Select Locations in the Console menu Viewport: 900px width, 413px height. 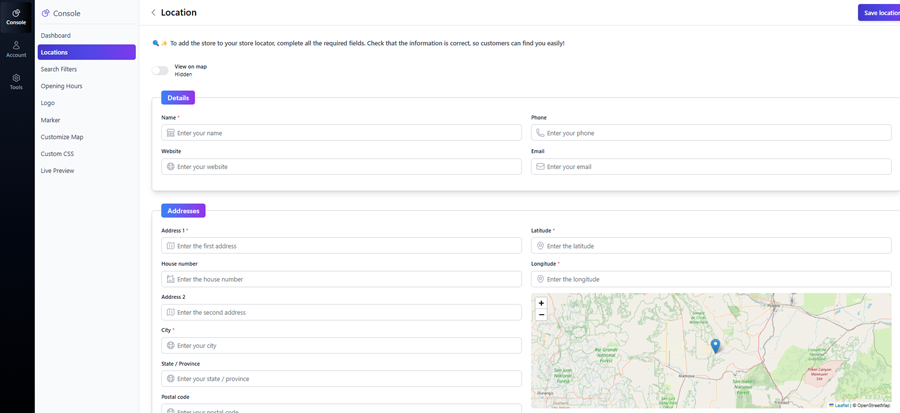87,52
